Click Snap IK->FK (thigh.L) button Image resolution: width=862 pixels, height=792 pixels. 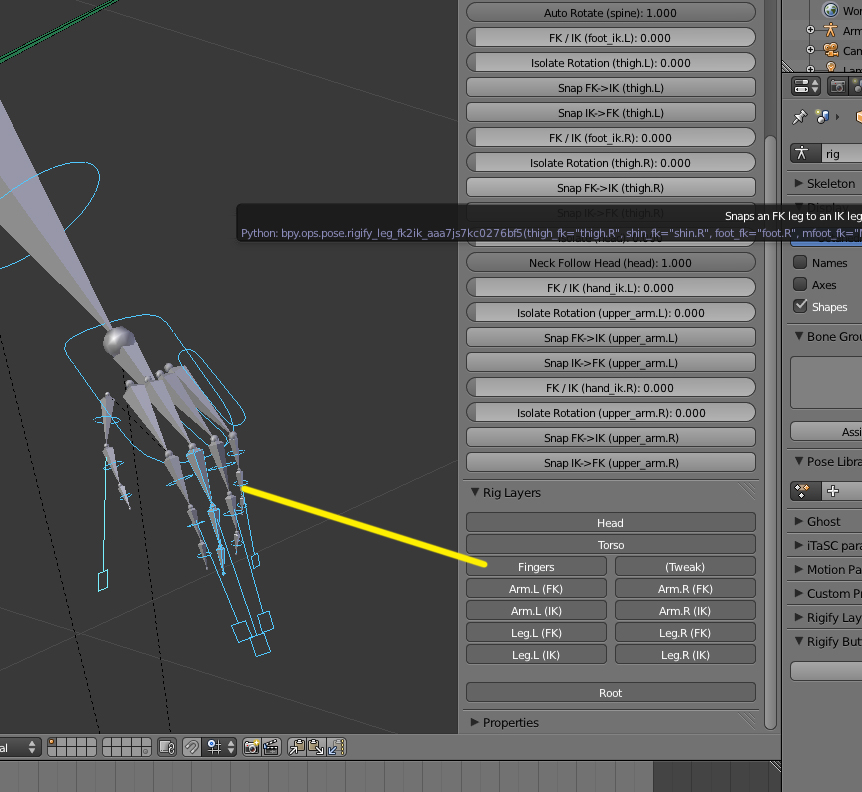[611, 113]
